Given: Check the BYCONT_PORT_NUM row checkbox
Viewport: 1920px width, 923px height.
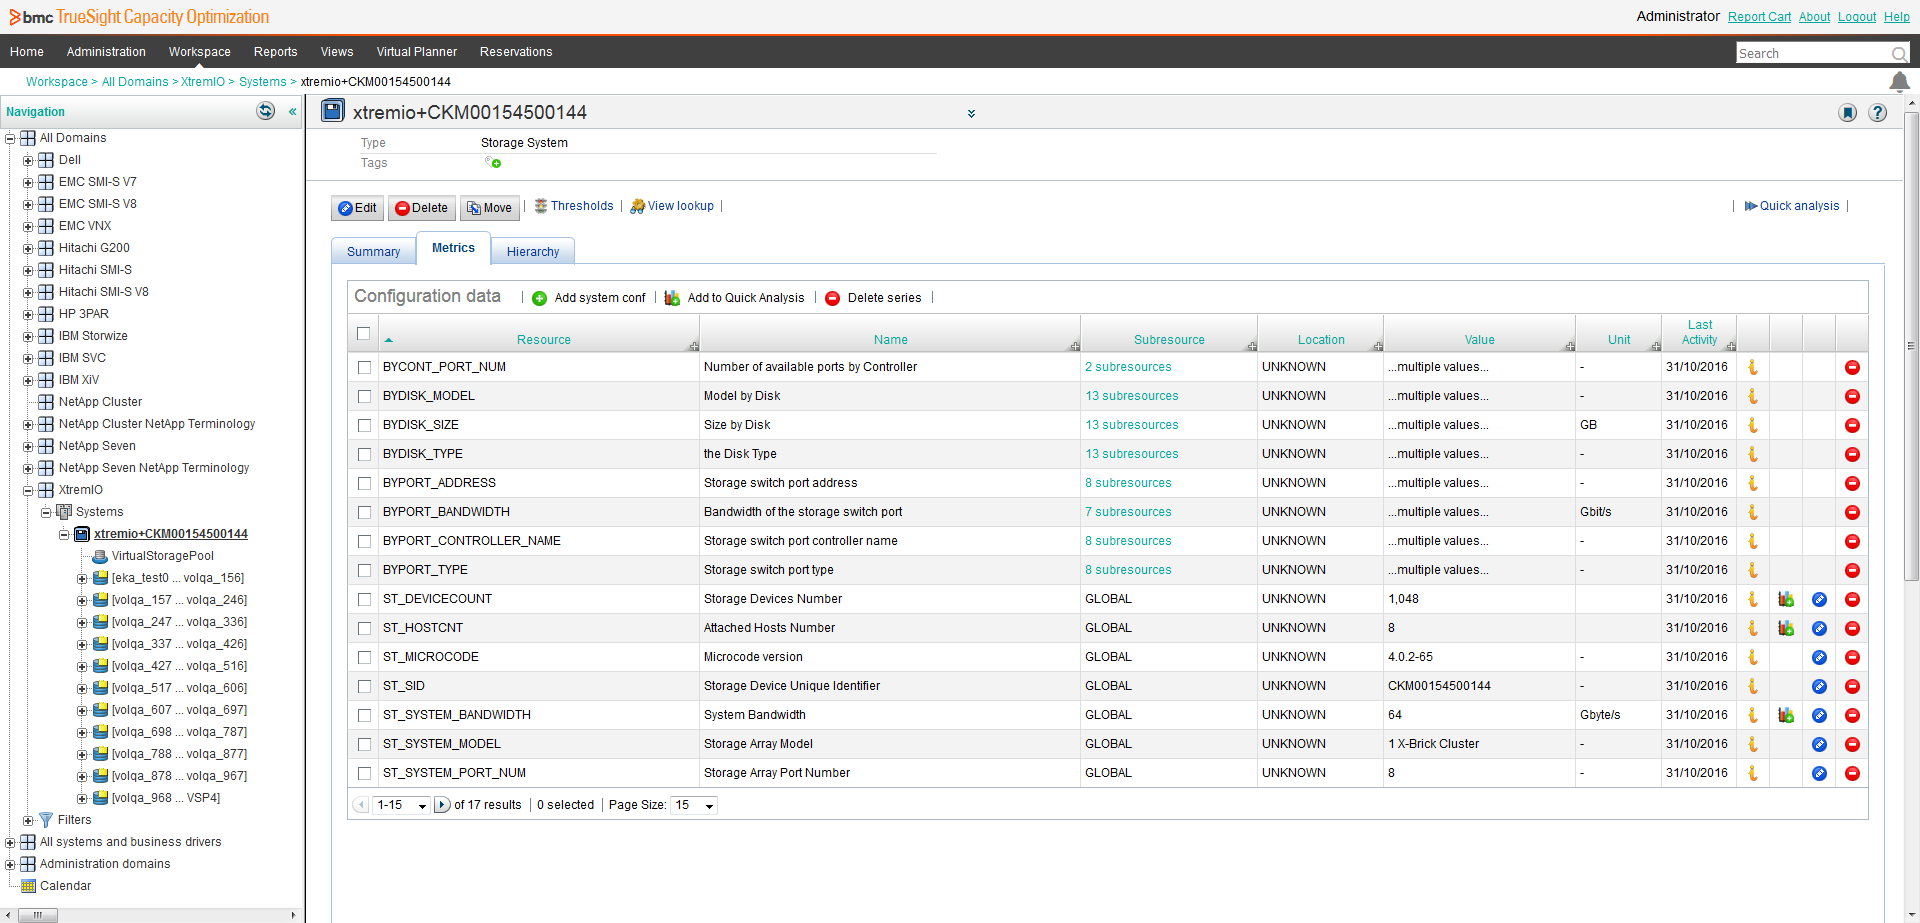Looking at the screenshot, I should pyautogui.click(x=365, y=368).
